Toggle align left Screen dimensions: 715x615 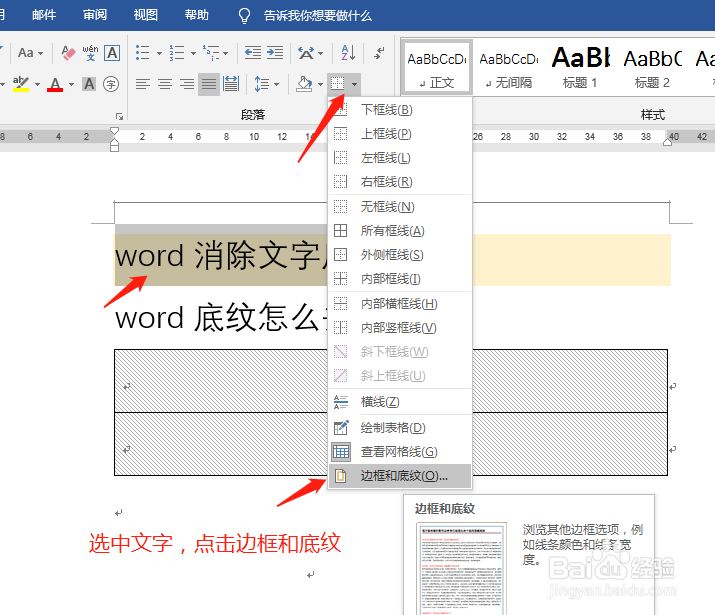click(143, 84)
